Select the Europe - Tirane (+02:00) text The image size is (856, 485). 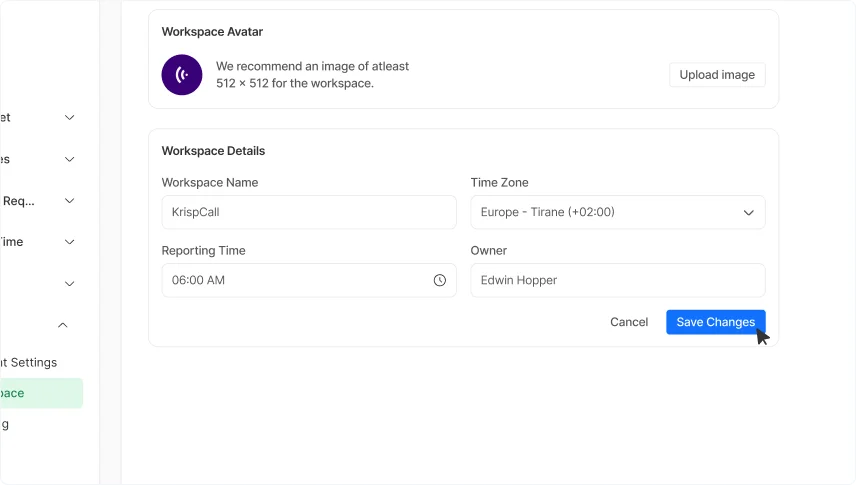pyautogui.click(x=547, y=213)
